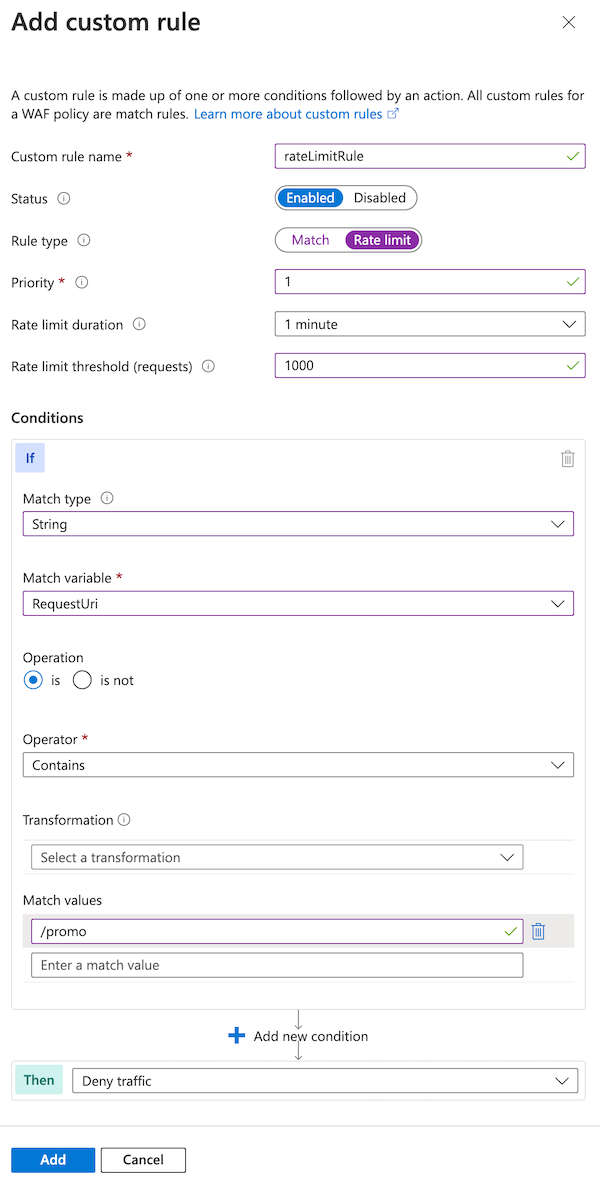Delete the /promo match value
600x1194 pixels.
click(538, 931)
